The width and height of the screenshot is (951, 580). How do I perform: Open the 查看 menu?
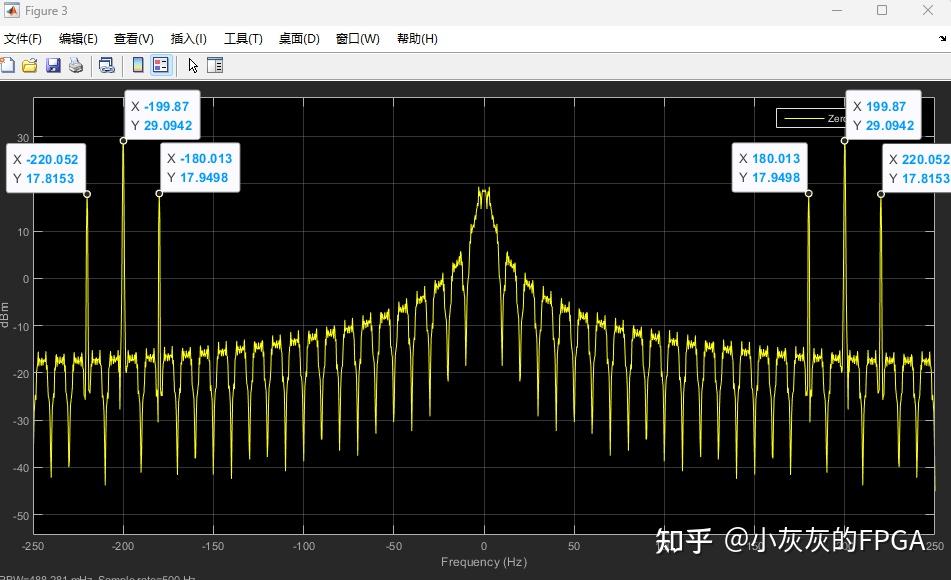tap(133, 39)
